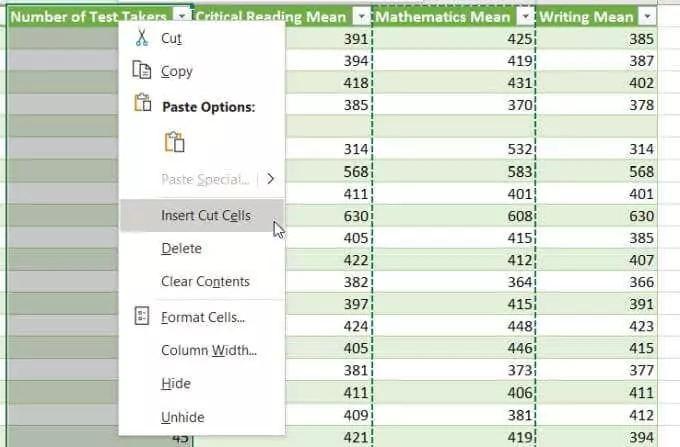
Task: Click the Writing Mean header
Action: click(586, 17)
